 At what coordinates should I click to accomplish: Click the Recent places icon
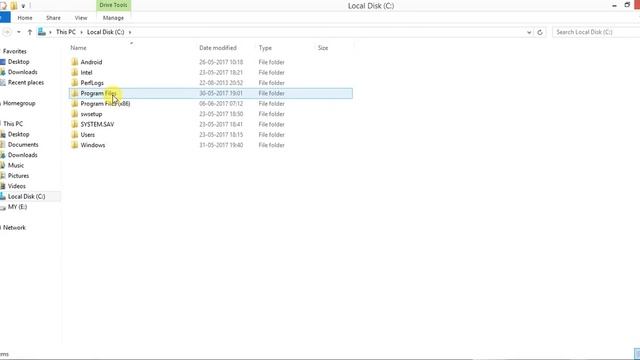click(x=3, y=83)
